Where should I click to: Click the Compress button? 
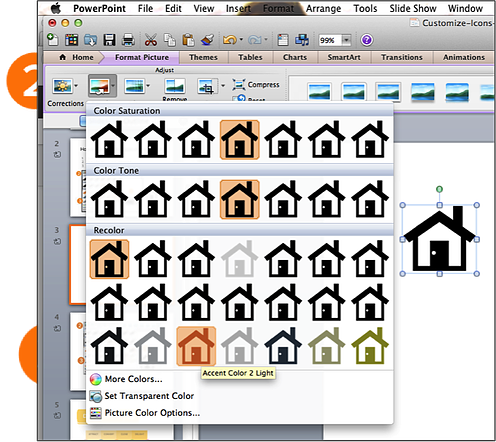pos(256,85)
